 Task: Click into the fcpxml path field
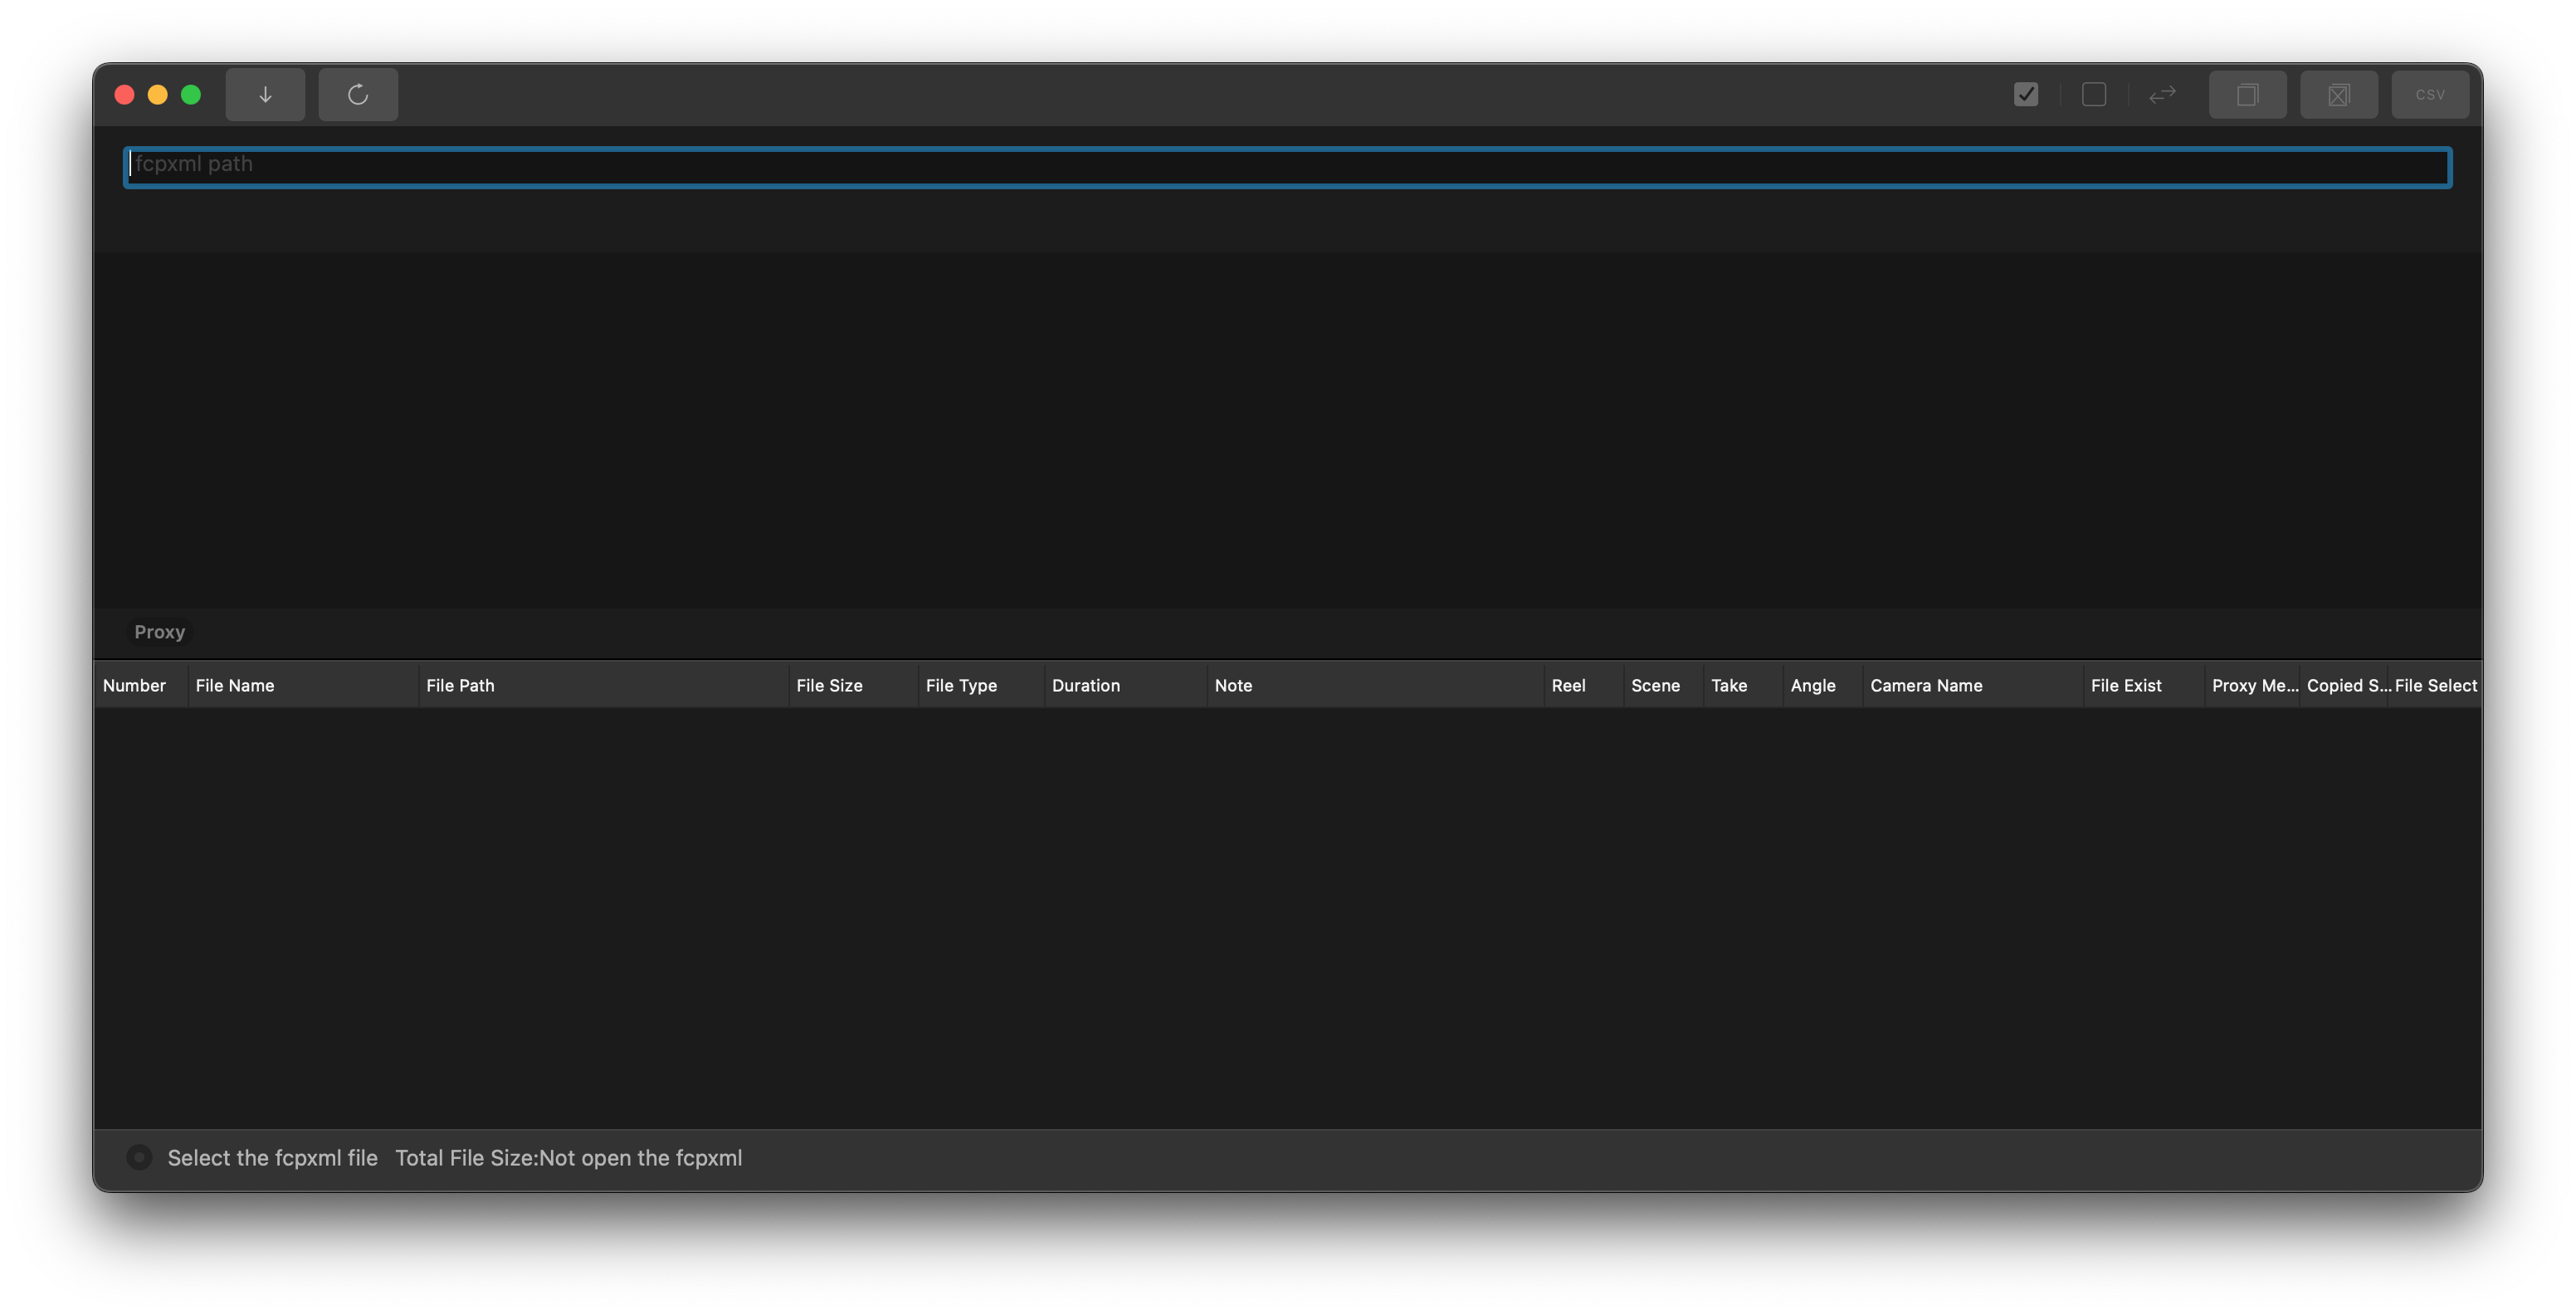[x=1287, y=166]
